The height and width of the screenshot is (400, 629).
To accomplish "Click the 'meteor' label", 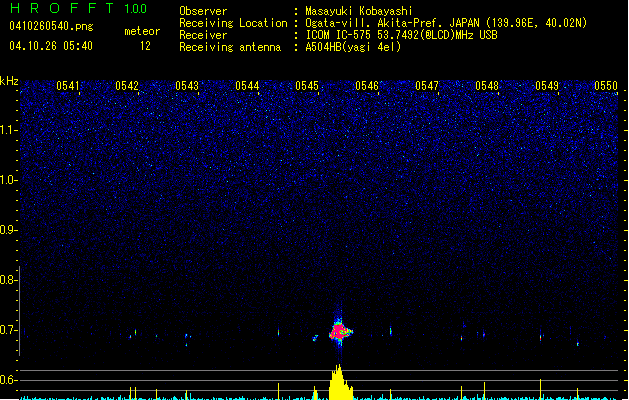I will tap(142, 31).
